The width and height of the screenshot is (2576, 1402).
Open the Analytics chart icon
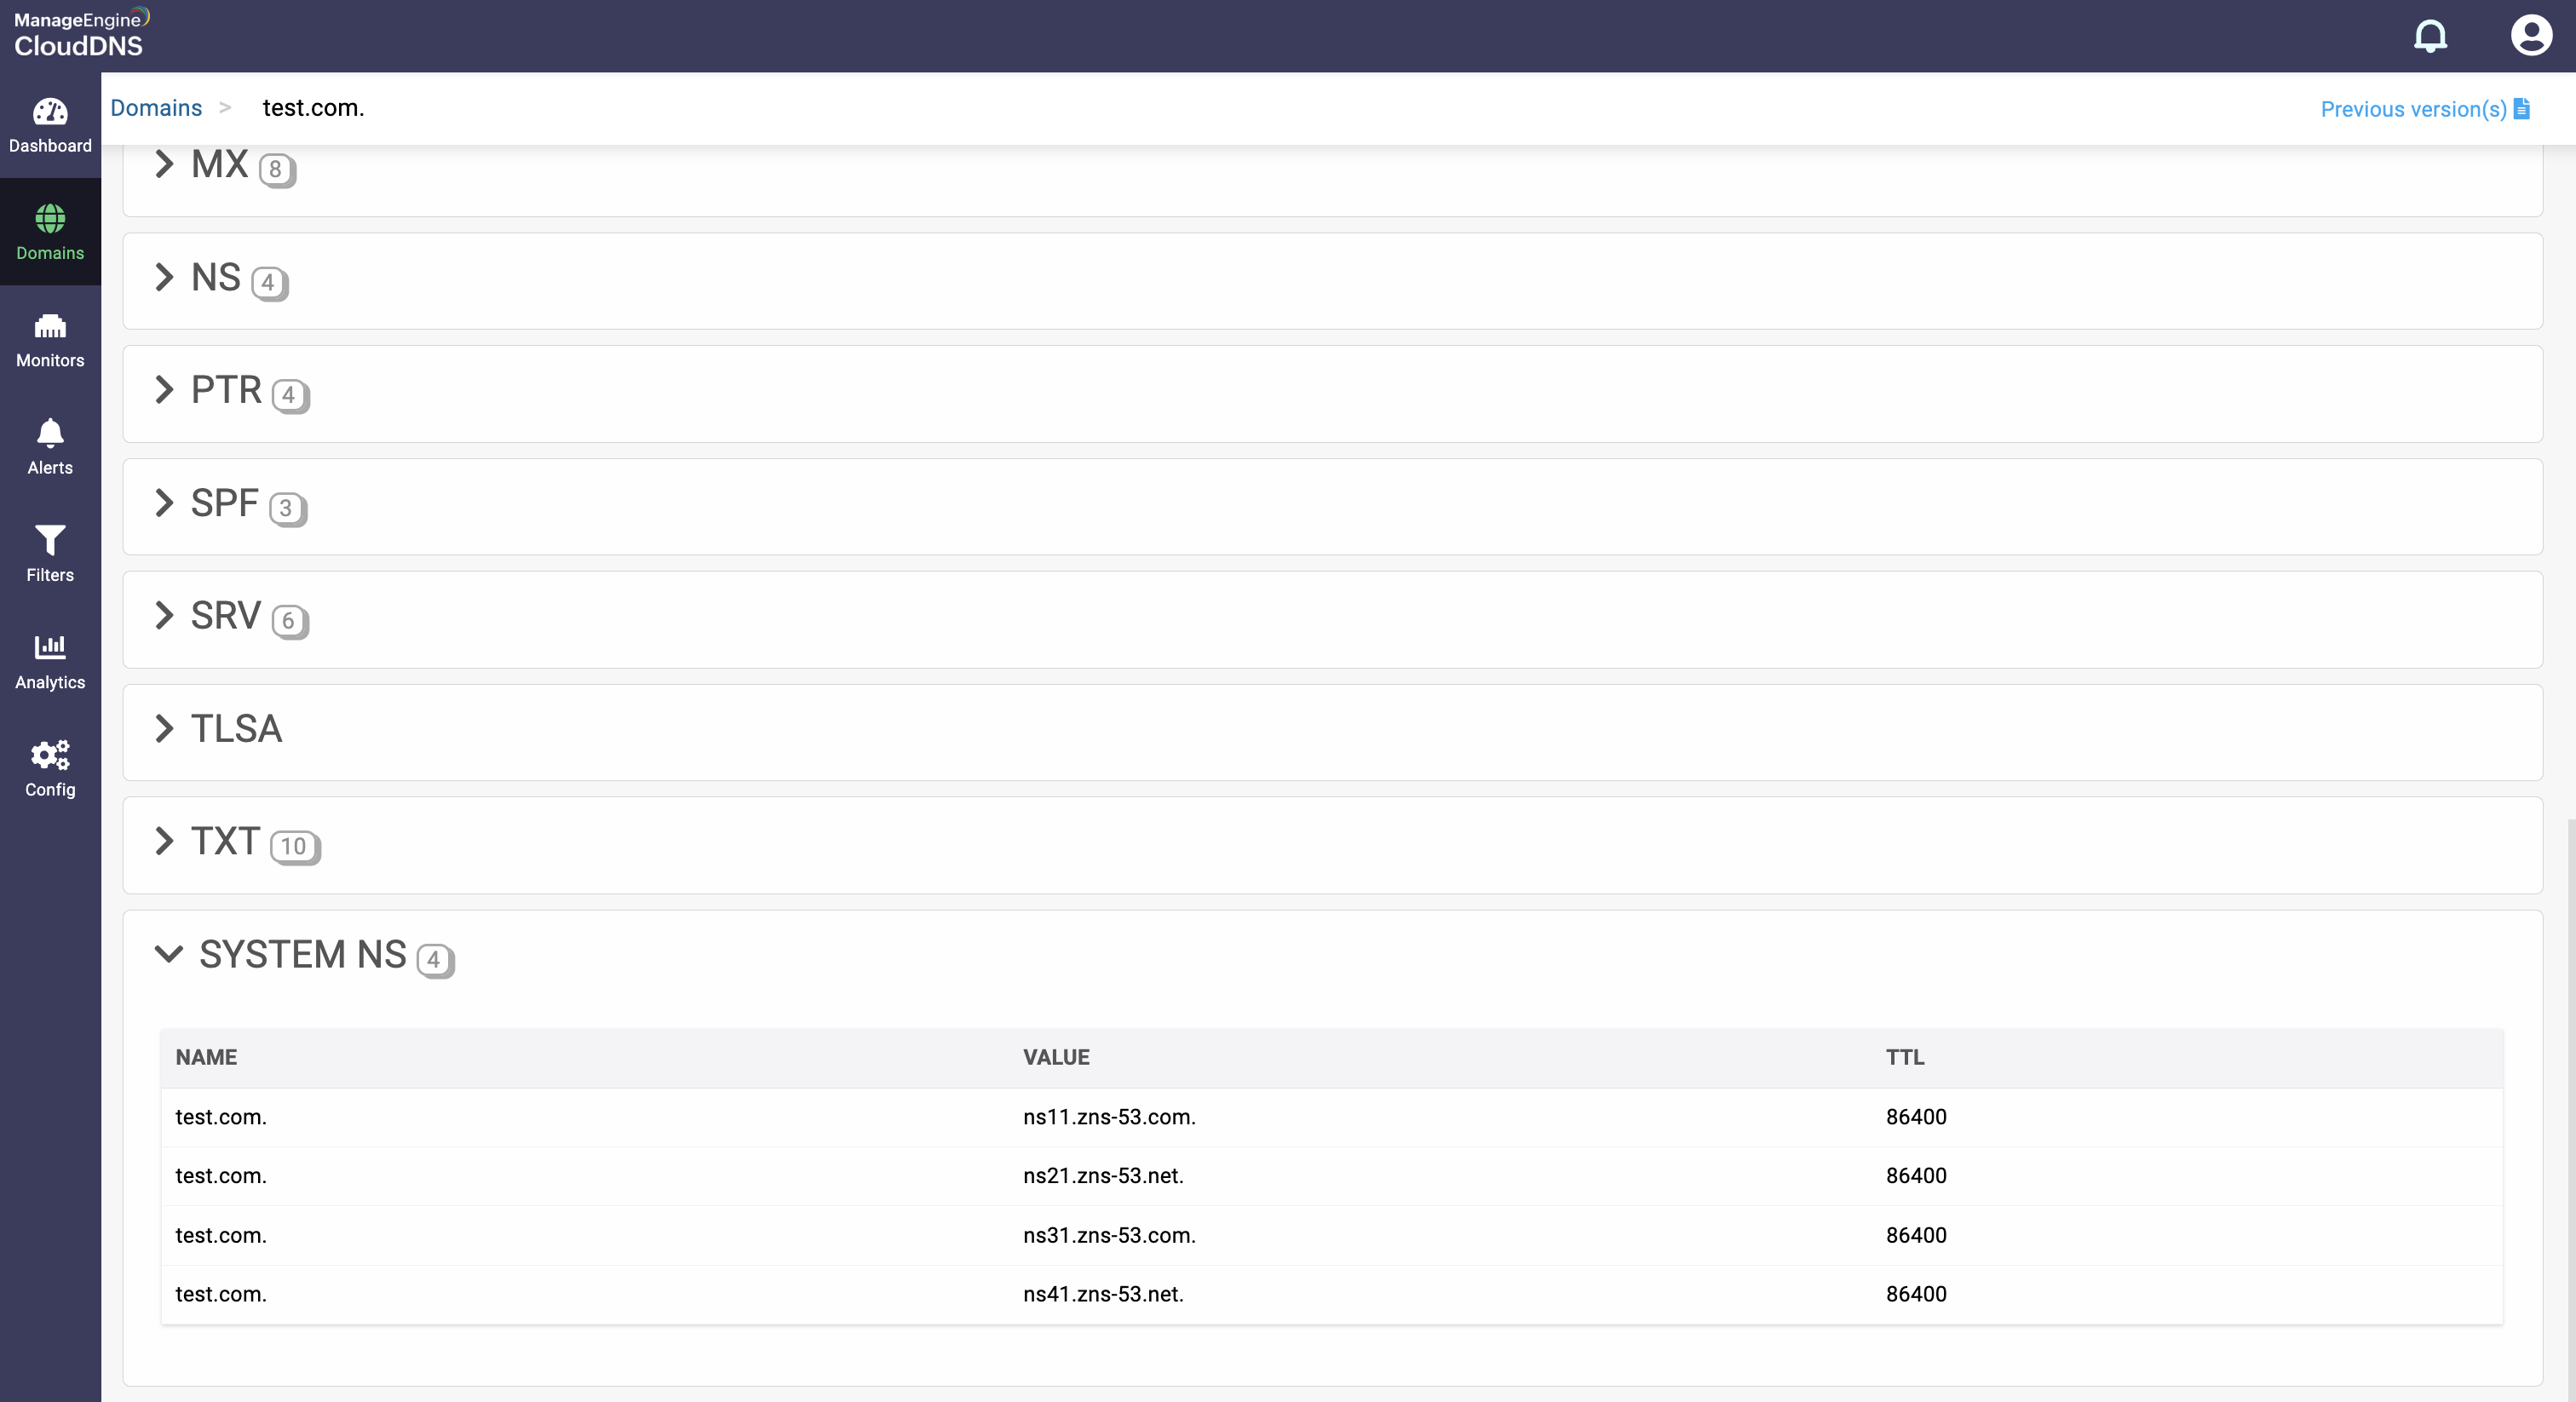50,648
